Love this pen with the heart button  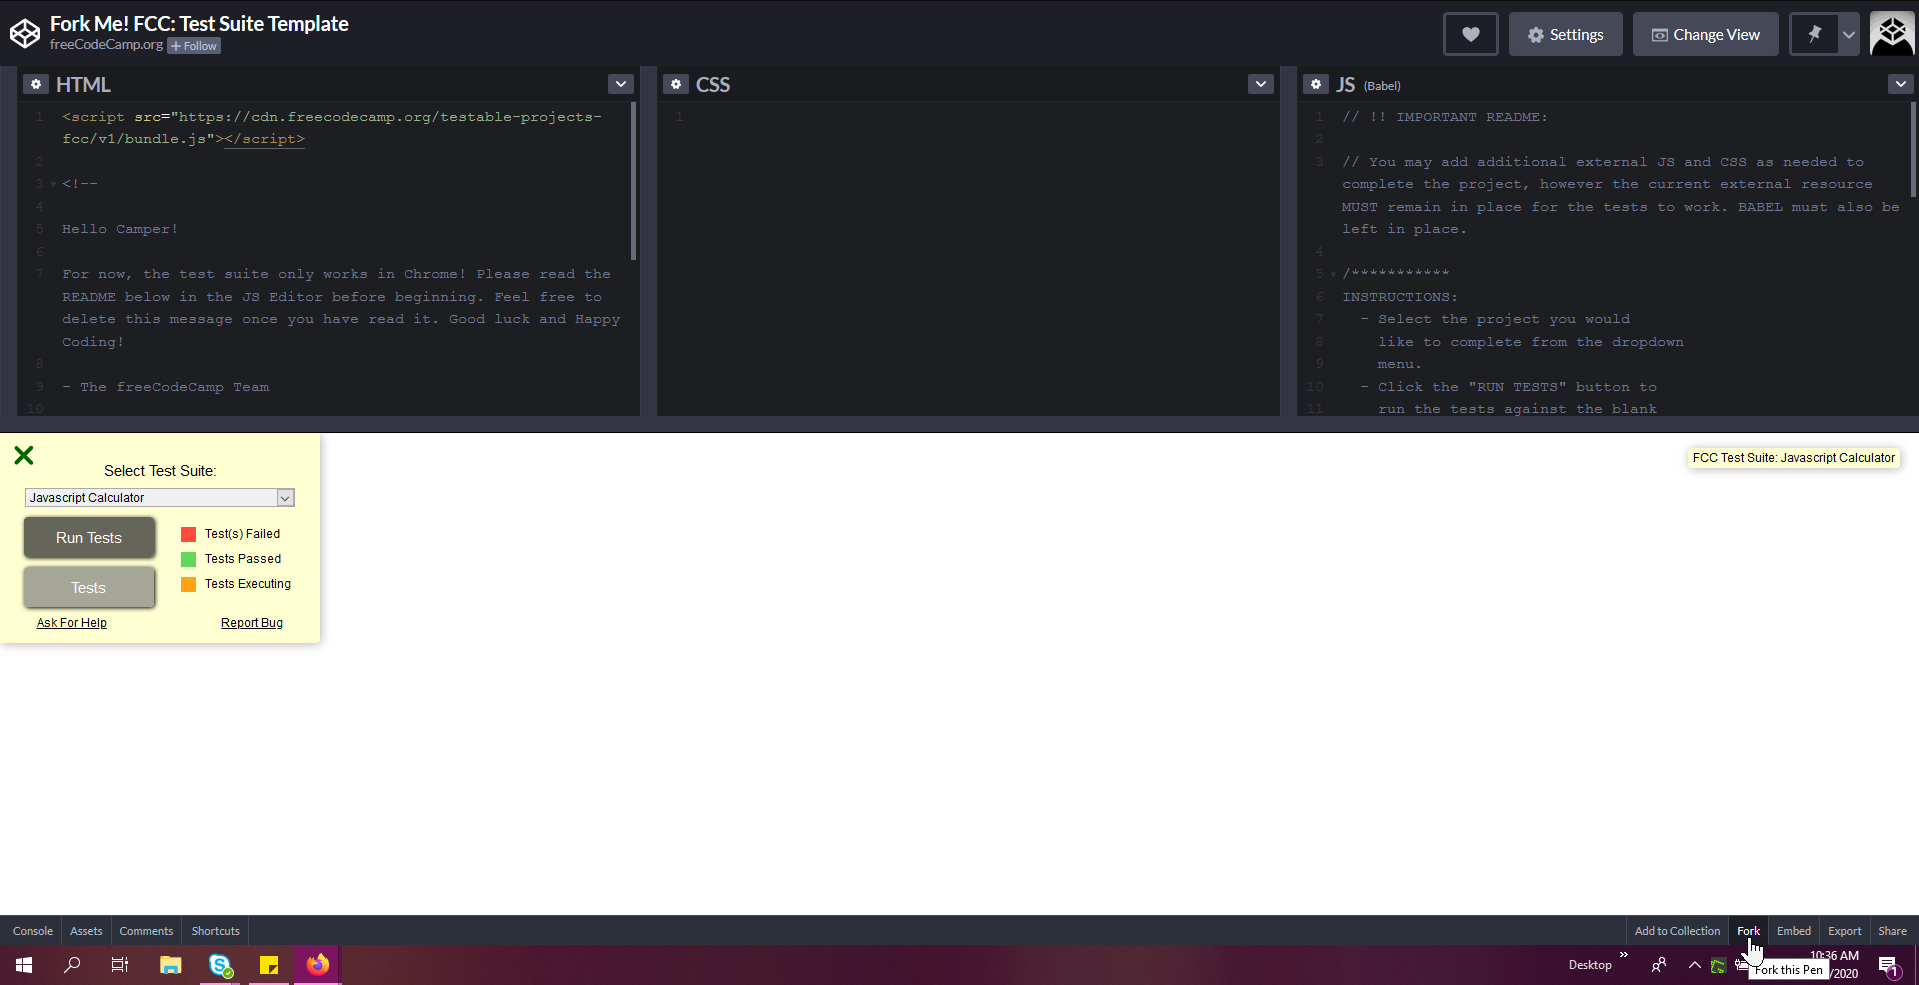coord(1470,34)
